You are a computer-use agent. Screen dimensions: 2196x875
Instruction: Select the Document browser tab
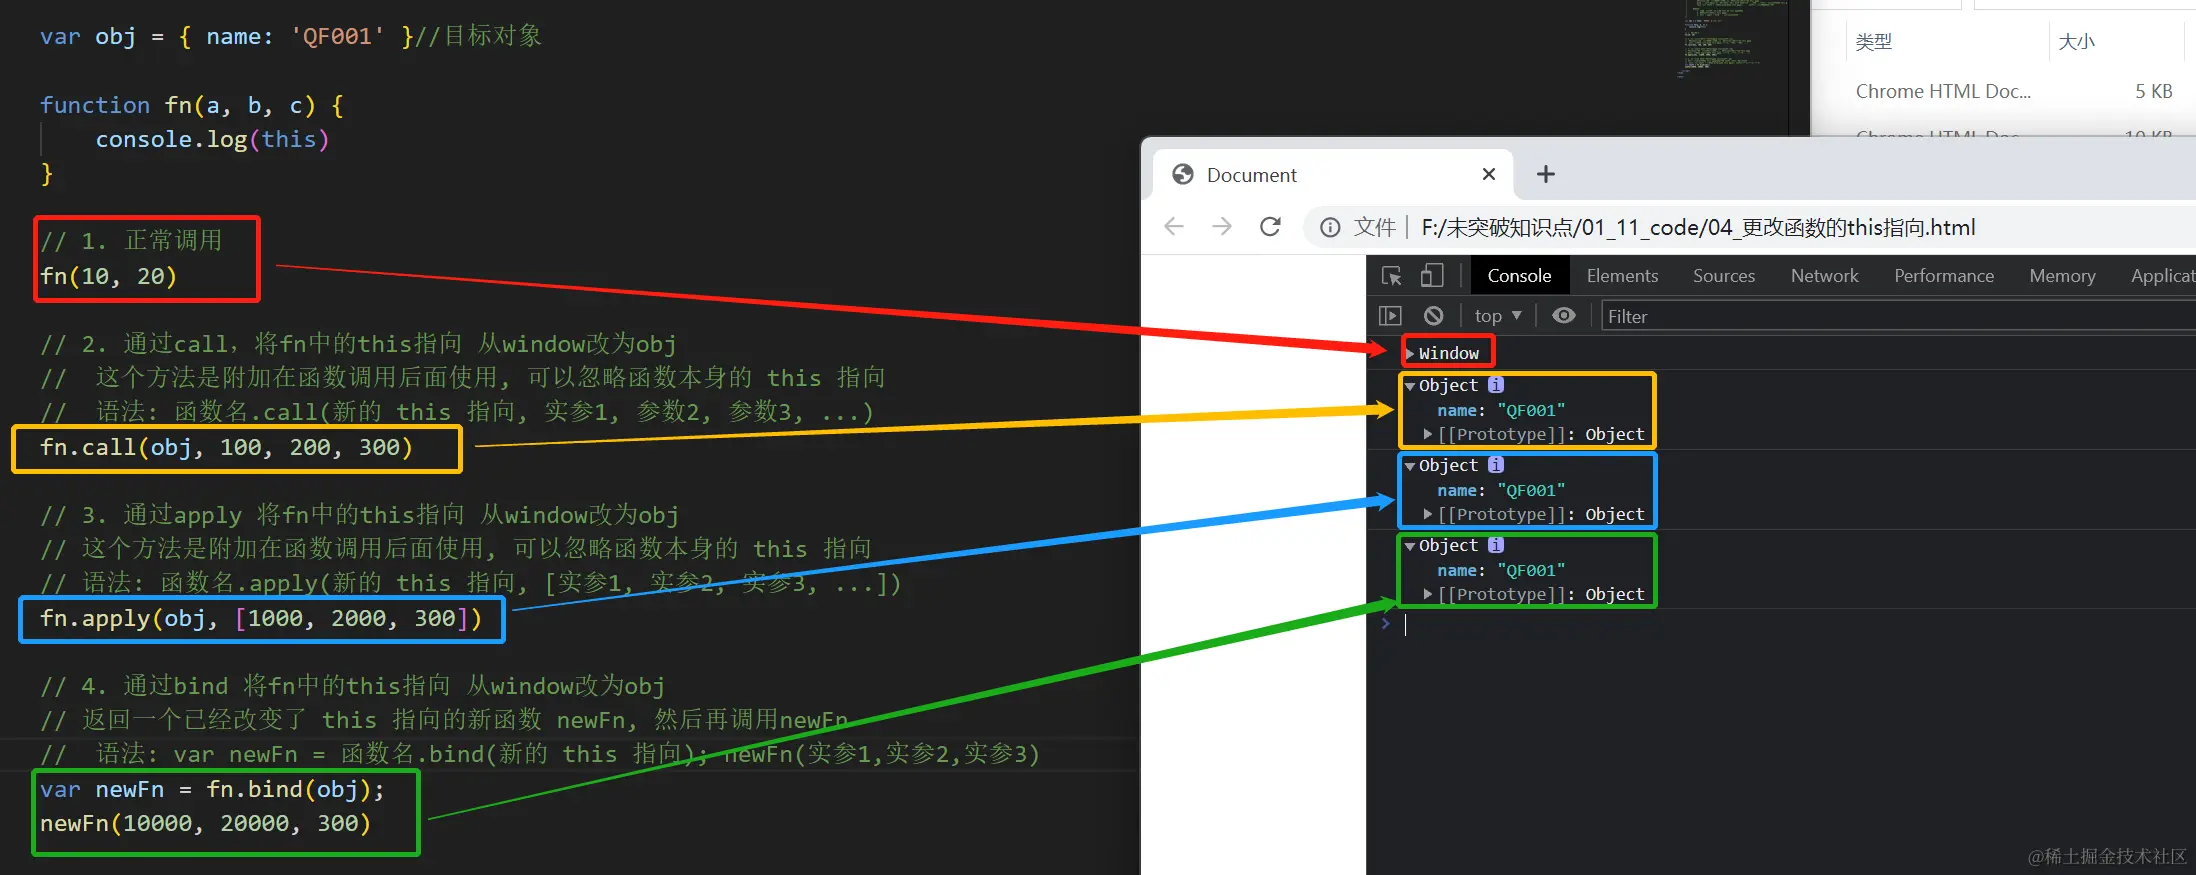pyautogui.click(x=1332, y=175)
